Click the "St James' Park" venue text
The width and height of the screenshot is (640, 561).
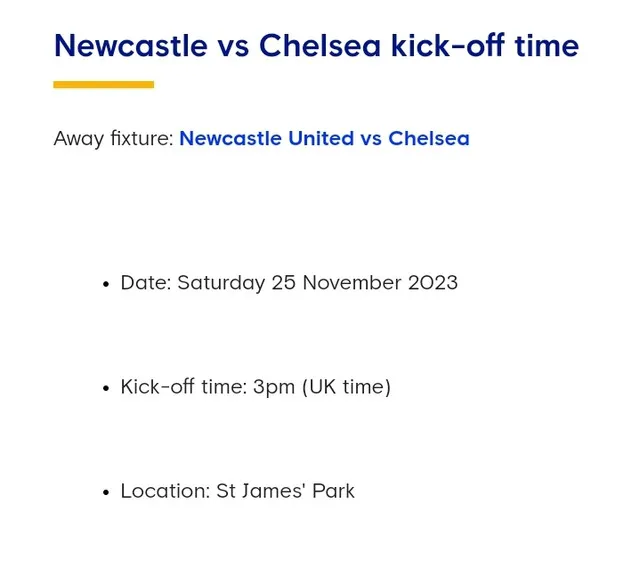pos(285,491)
